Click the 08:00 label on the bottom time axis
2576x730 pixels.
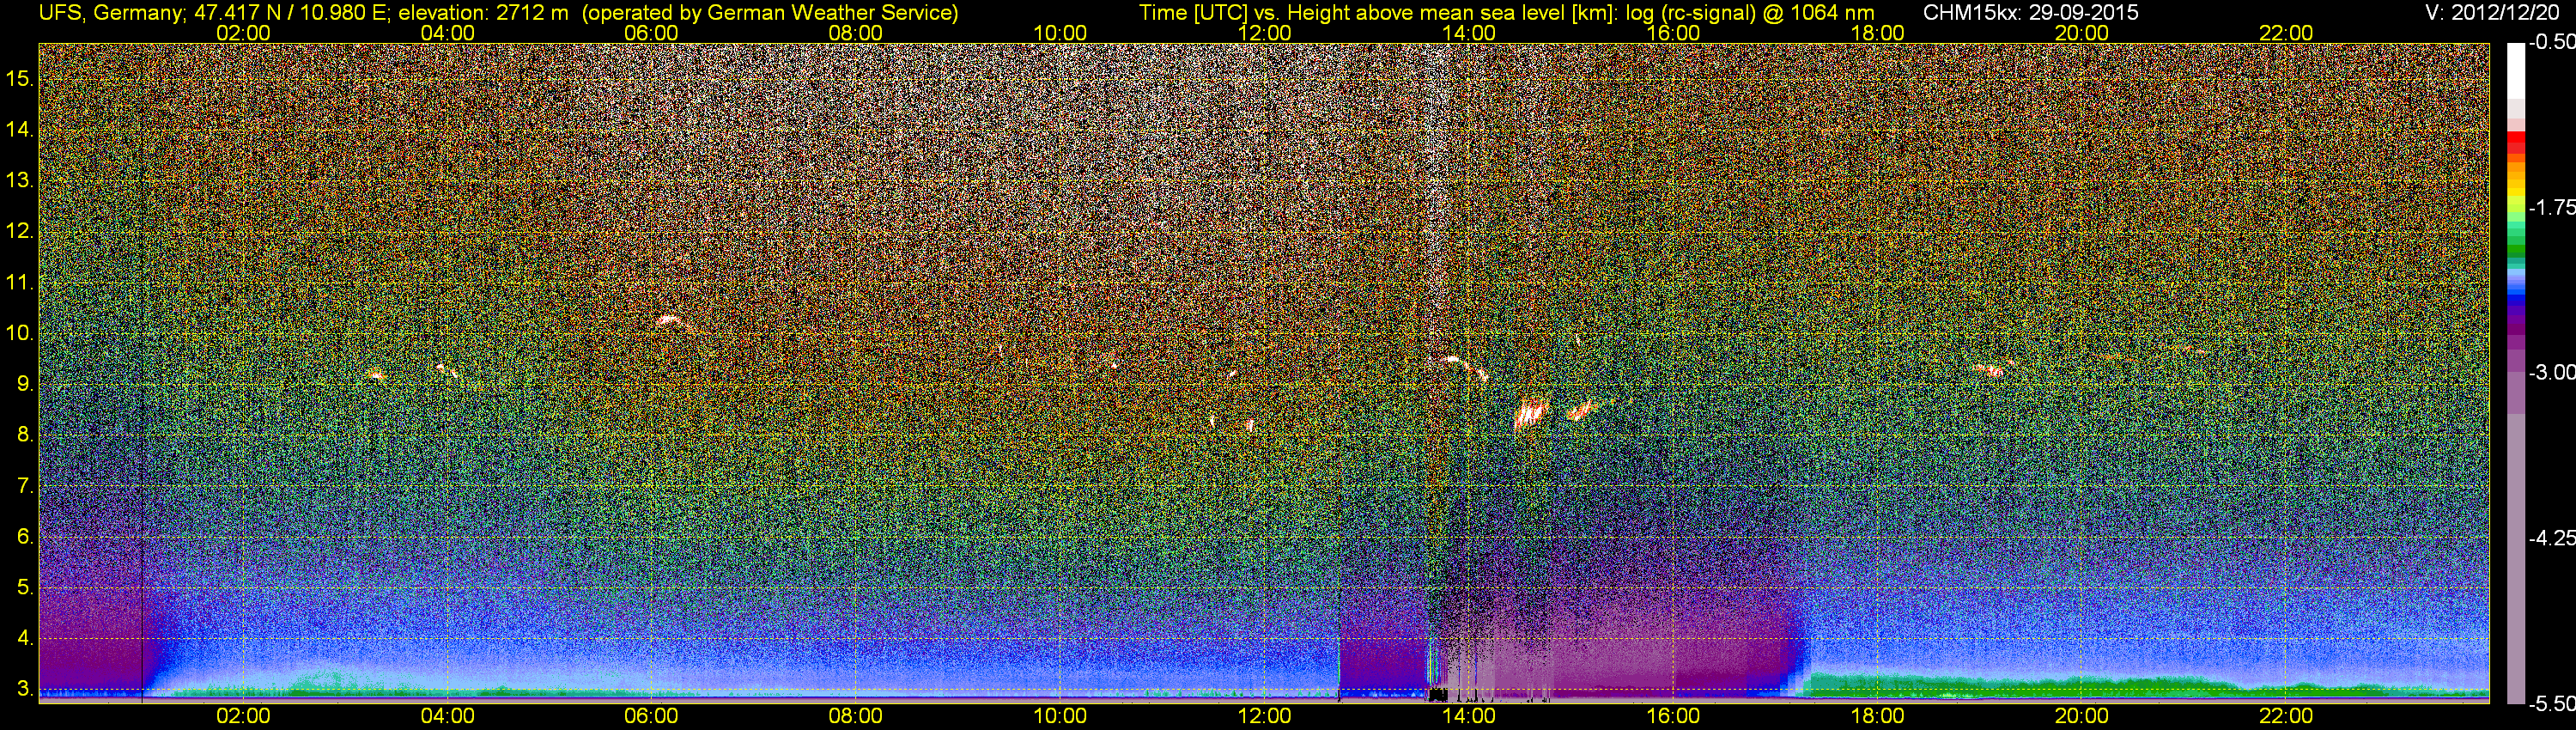coord(856,716)
